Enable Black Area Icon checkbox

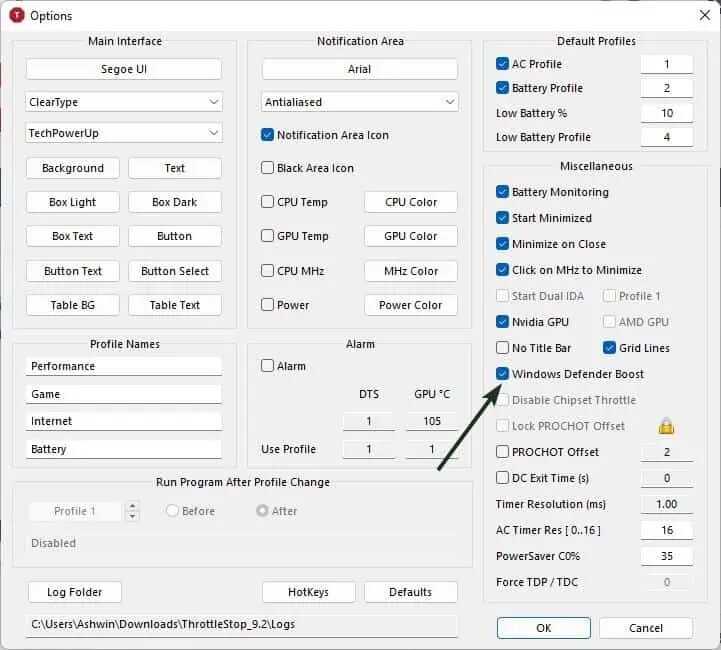(267, 168)
